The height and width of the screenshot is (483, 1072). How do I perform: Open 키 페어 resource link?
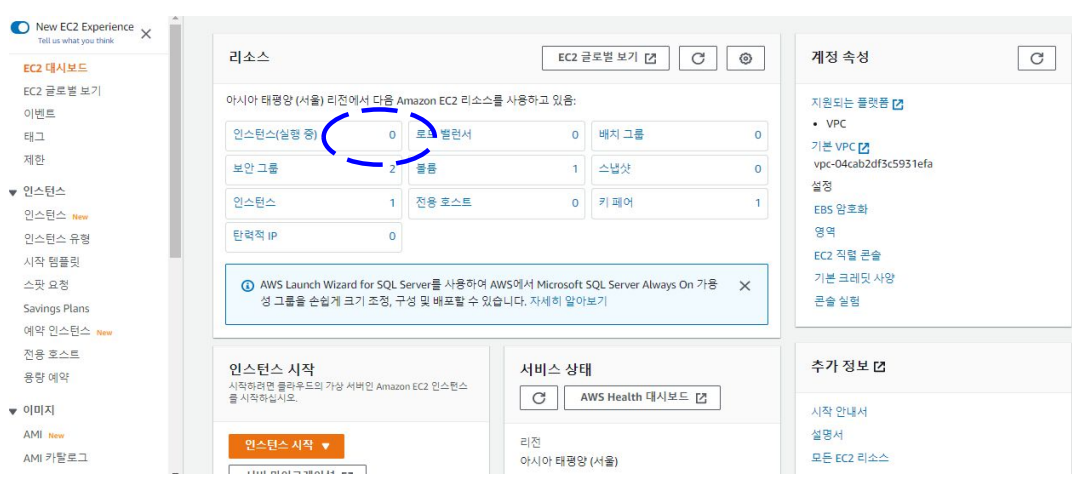(615, 203)
